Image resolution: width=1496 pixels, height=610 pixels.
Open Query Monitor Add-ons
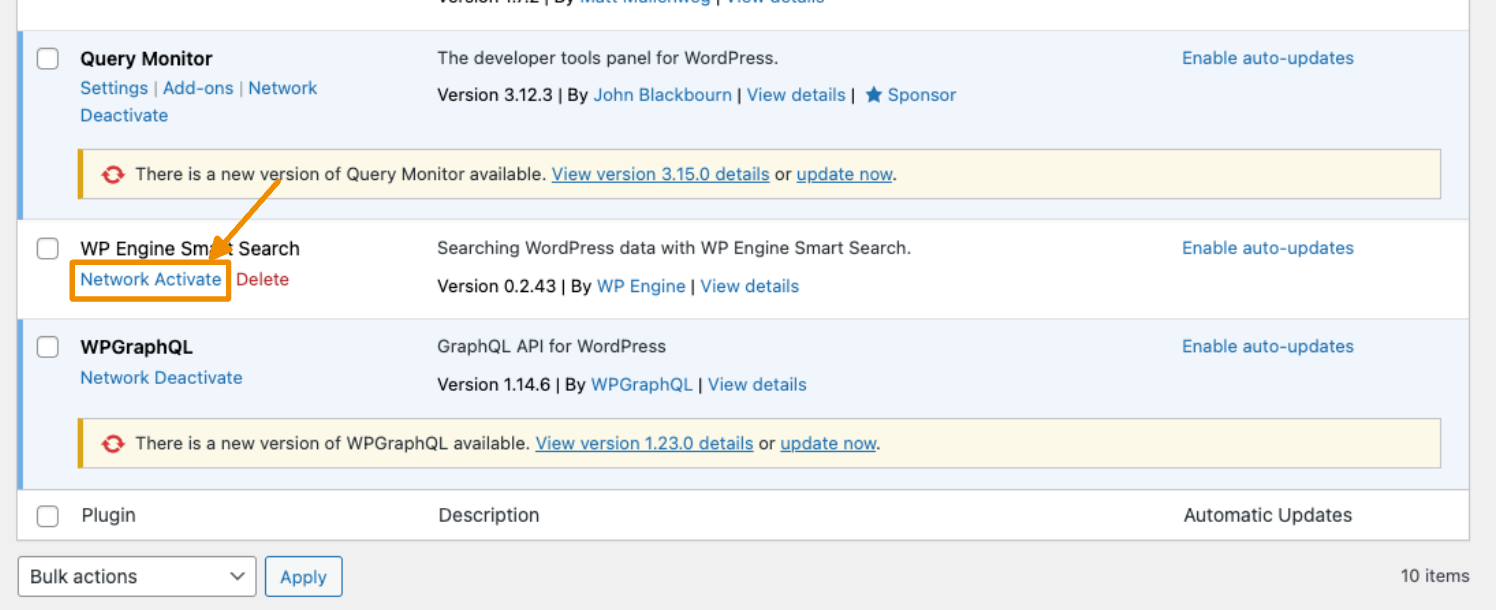click(x=197, y=88)
